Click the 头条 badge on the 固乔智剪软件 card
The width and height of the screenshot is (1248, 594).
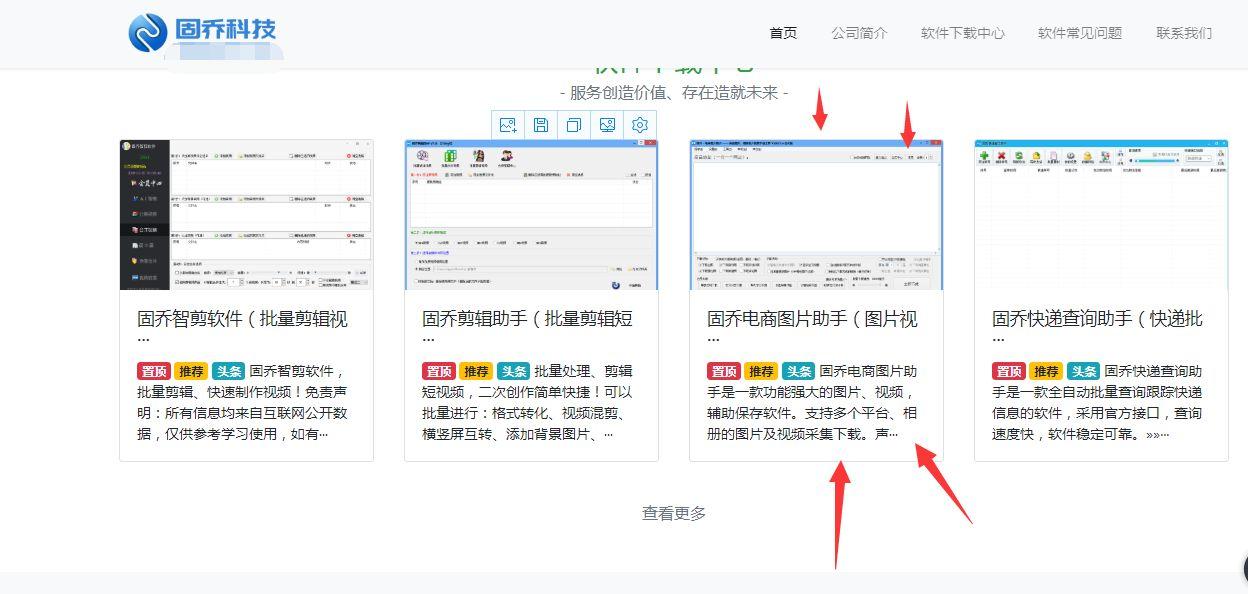(x=228, y=371)
